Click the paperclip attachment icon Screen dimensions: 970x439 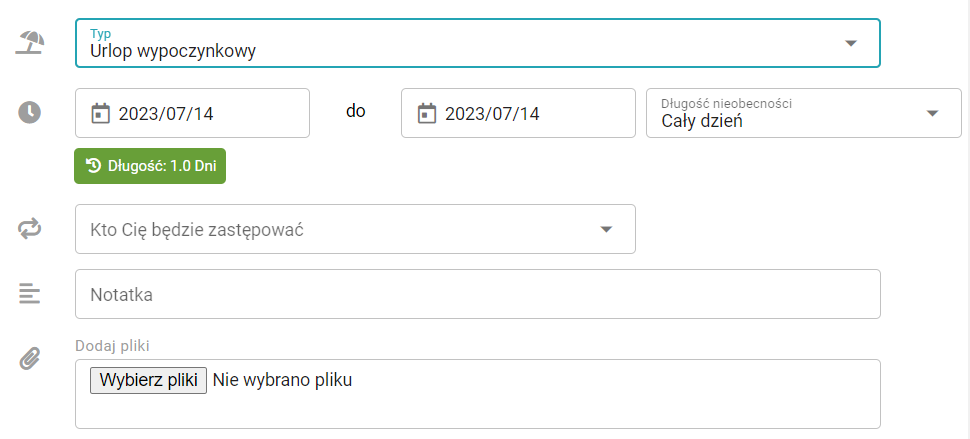(30, 357)
